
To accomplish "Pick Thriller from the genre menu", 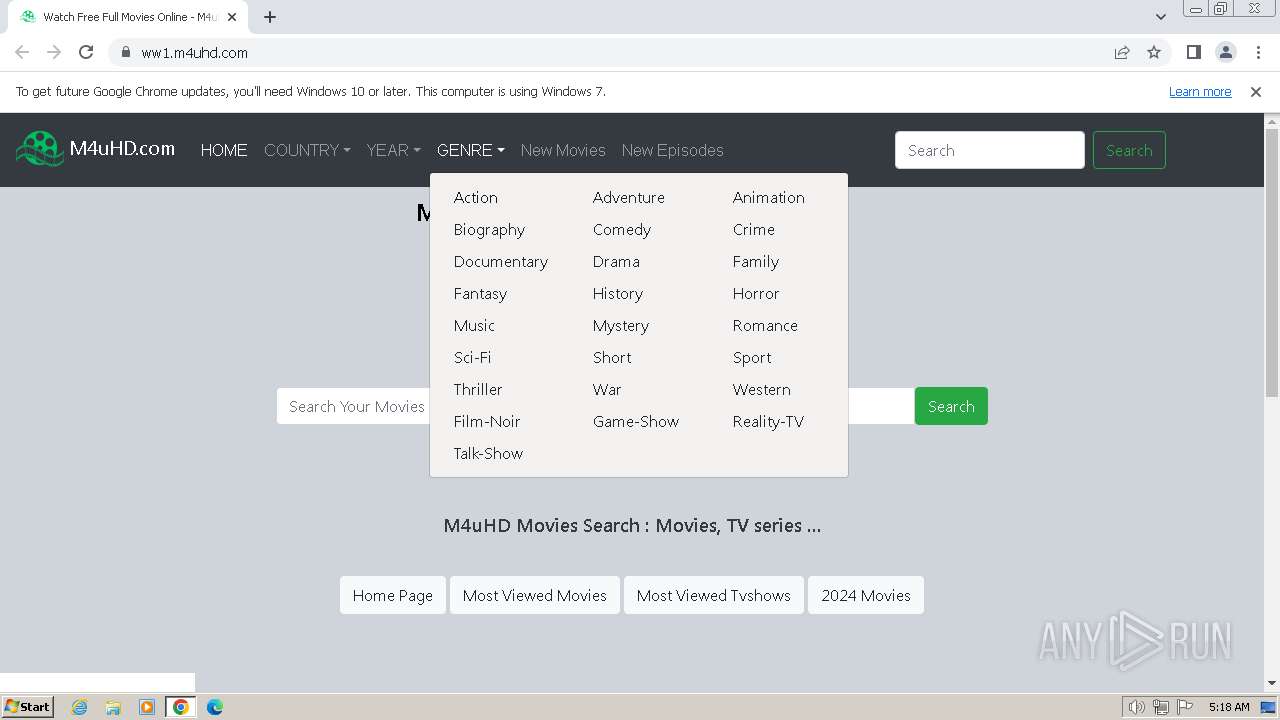I will coord(478,389).
